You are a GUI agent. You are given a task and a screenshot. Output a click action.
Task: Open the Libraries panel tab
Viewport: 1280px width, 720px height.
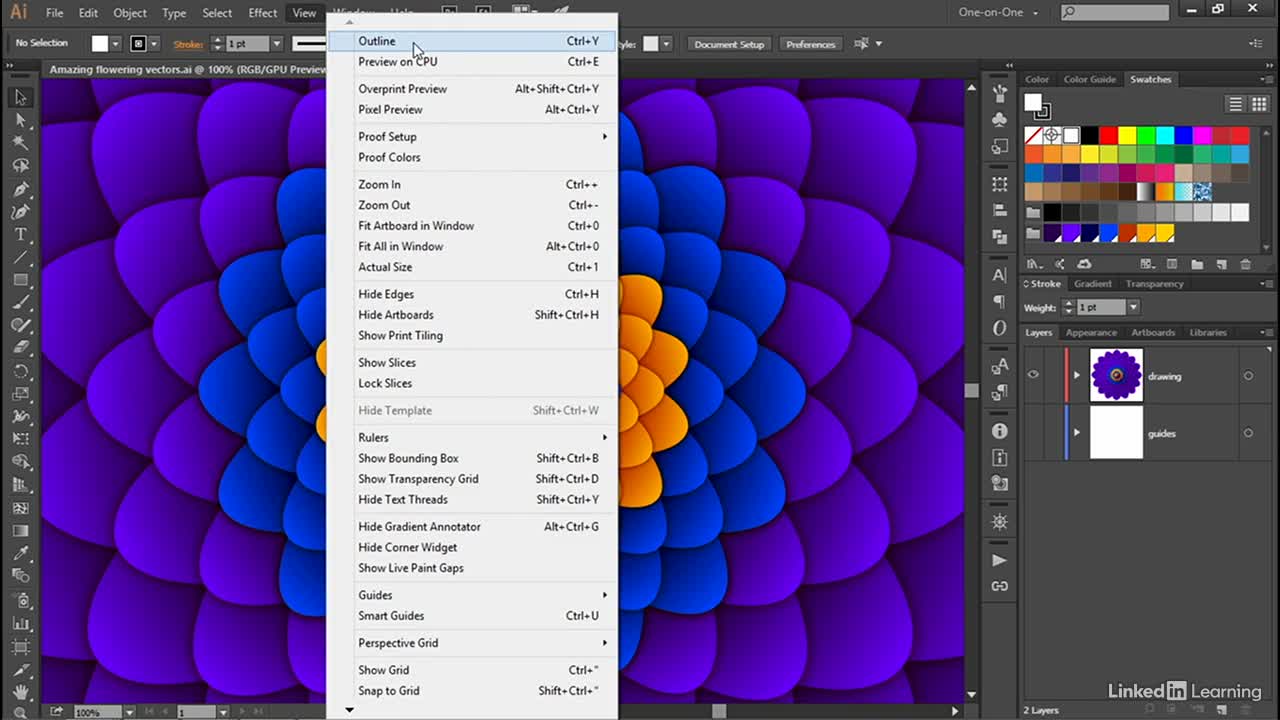[1208, 332]
